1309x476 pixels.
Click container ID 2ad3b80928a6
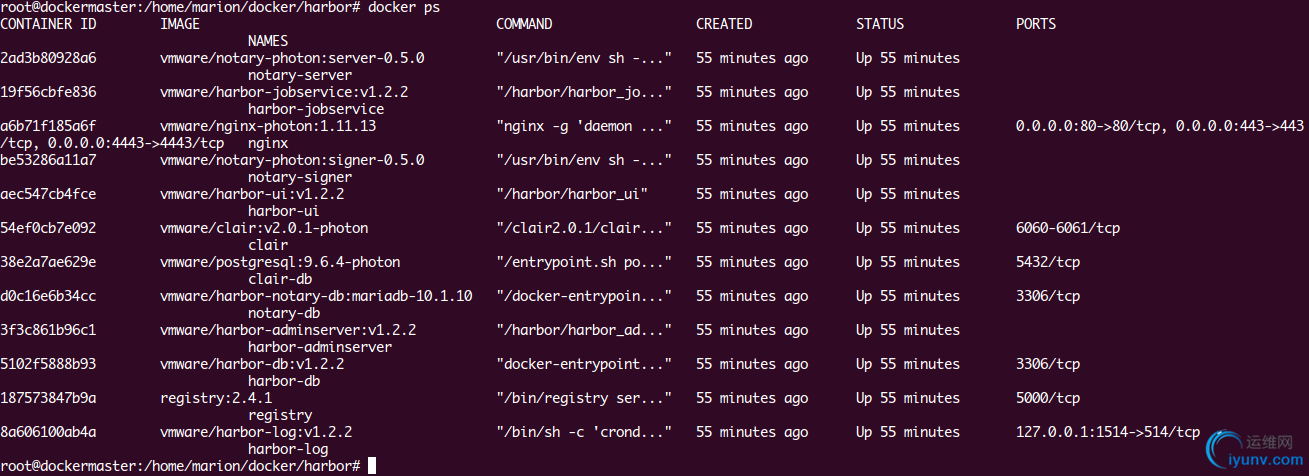[x=48, y=58]
